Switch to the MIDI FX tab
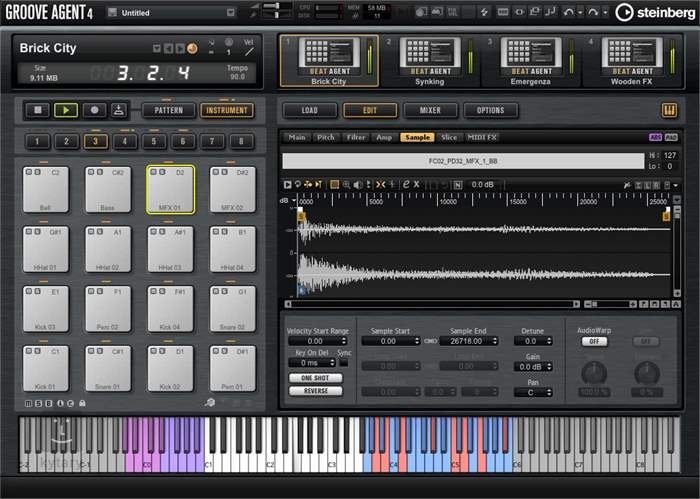This screenshot has height=499, width=700. point(482,137)
